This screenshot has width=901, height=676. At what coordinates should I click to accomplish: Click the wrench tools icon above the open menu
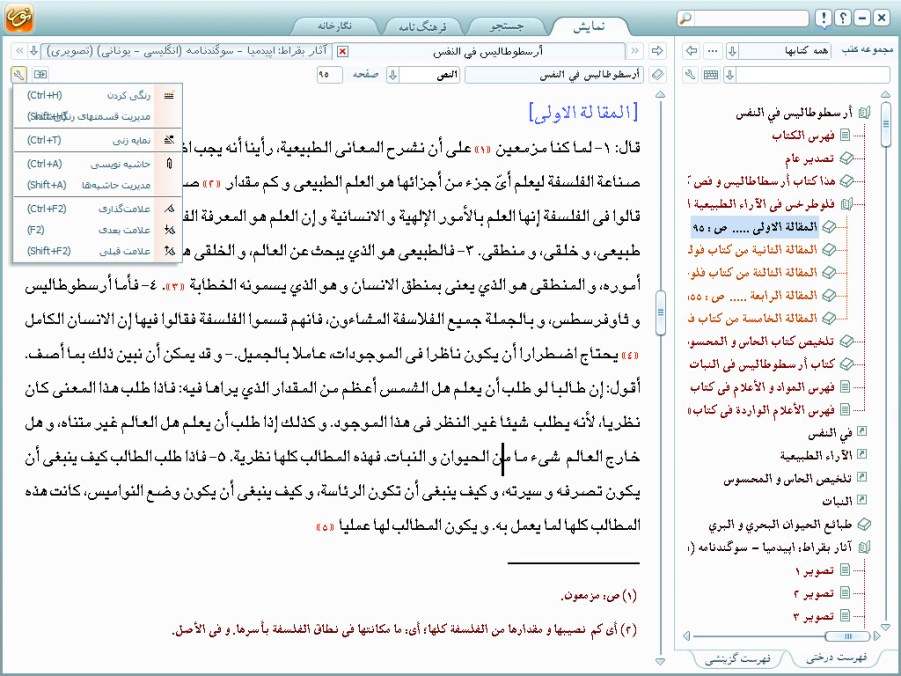18,74
